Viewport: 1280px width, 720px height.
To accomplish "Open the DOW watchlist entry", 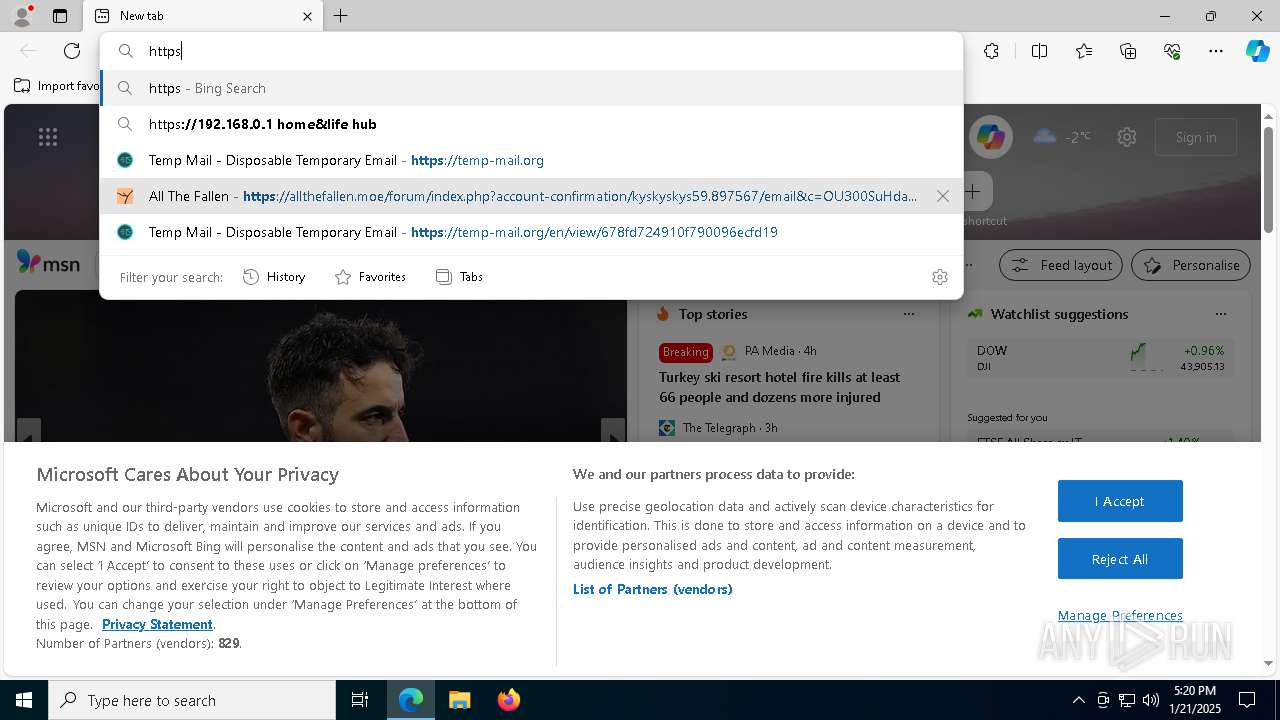I will click(1100, 358).
